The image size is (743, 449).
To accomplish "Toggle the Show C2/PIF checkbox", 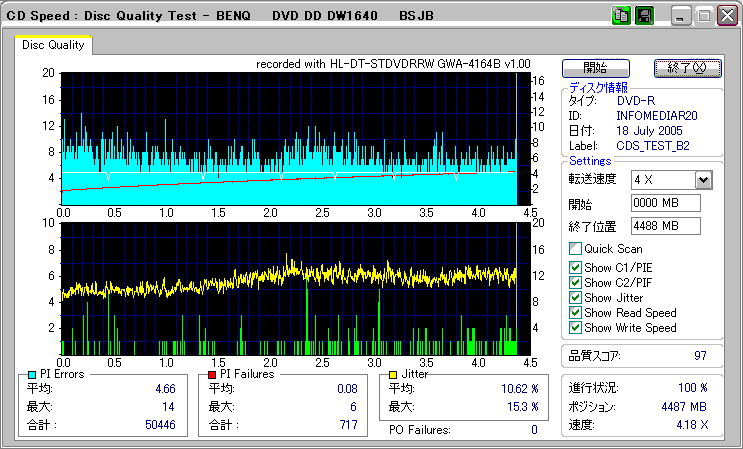I will pos(575,282).
